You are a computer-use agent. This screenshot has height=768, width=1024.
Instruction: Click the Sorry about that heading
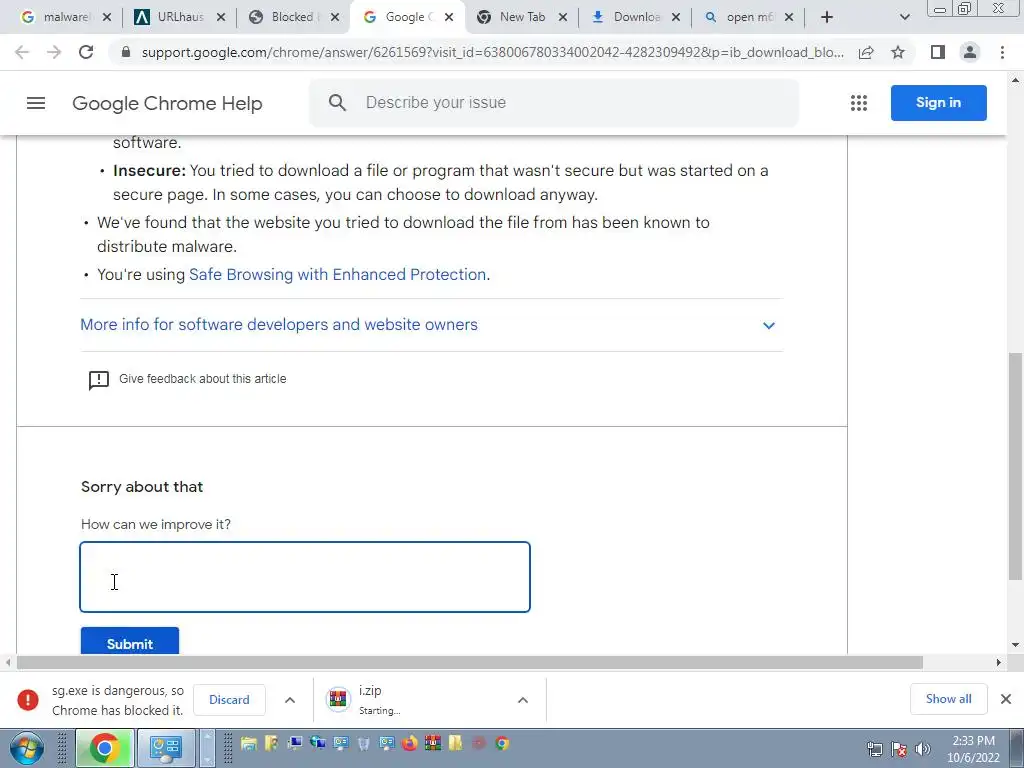pos(142,487)
